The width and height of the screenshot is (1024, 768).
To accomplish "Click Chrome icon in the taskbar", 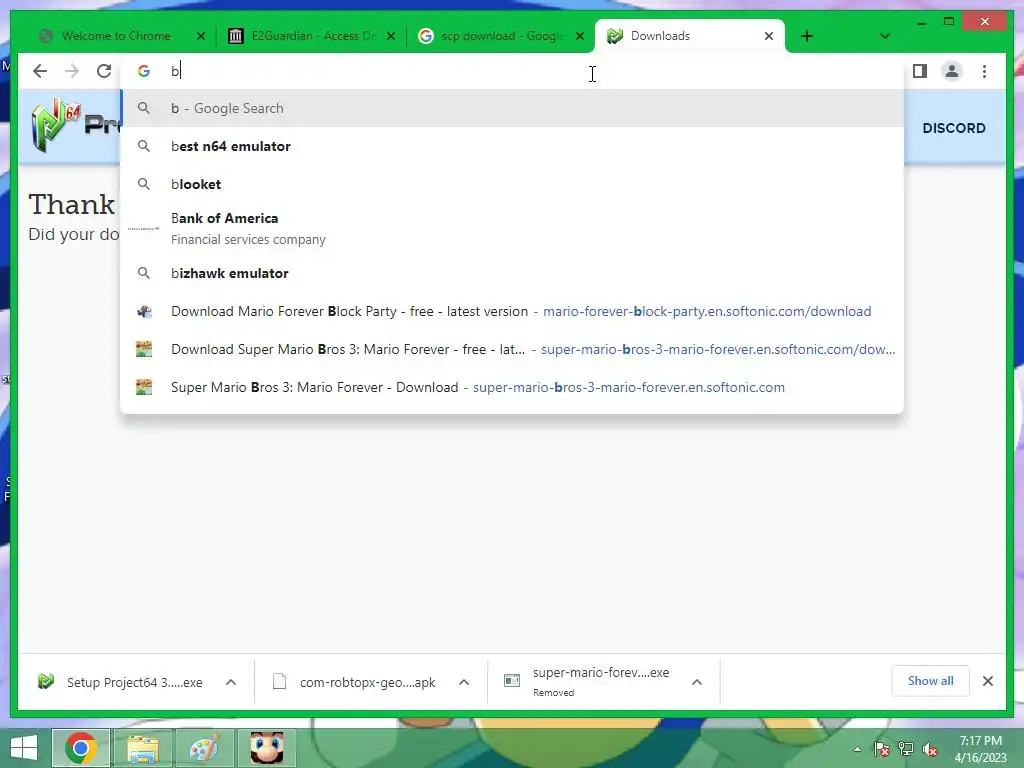I will (81, 748).
